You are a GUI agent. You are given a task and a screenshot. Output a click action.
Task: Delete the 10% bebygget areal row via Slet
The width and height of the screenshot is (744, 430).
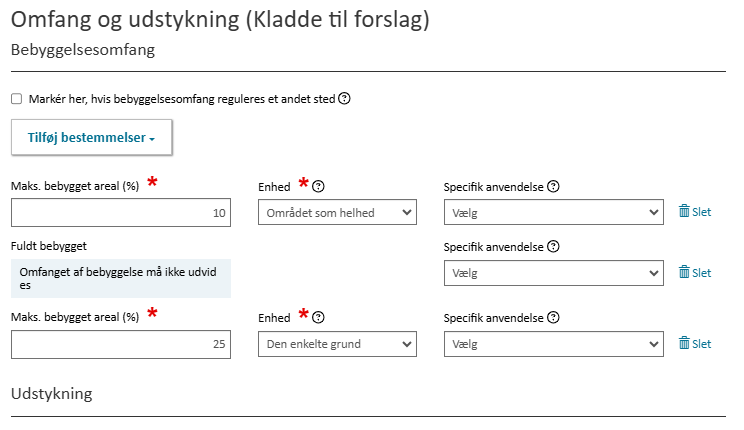695,212
